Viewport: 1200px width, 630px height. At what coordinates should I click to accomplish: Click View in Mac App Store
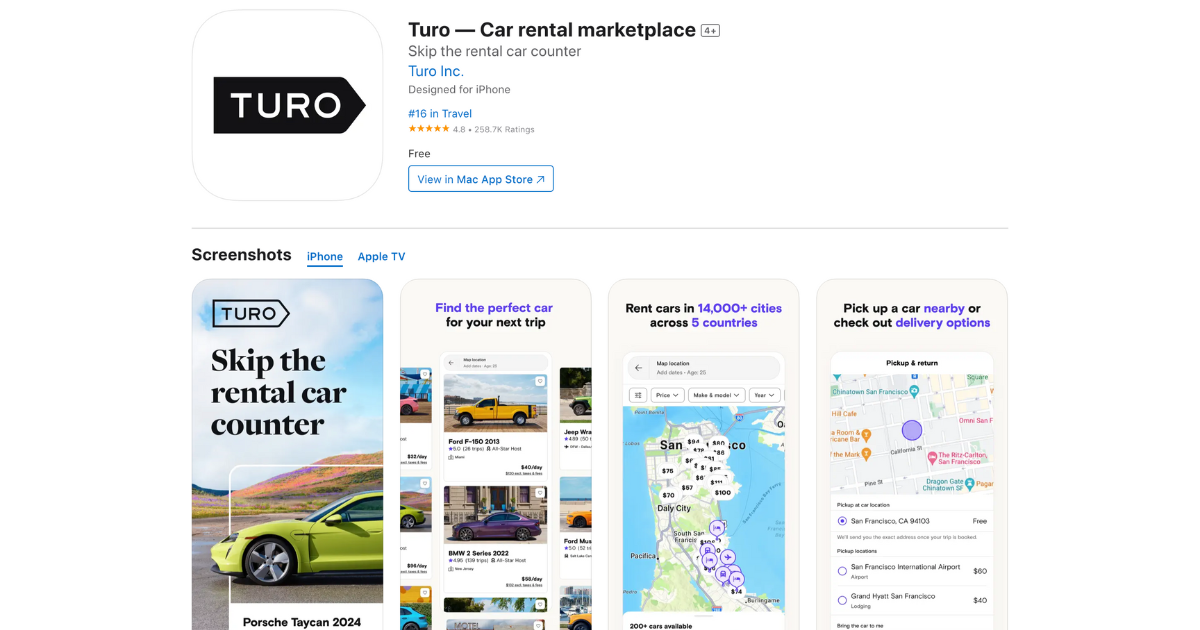pos(481,178)
